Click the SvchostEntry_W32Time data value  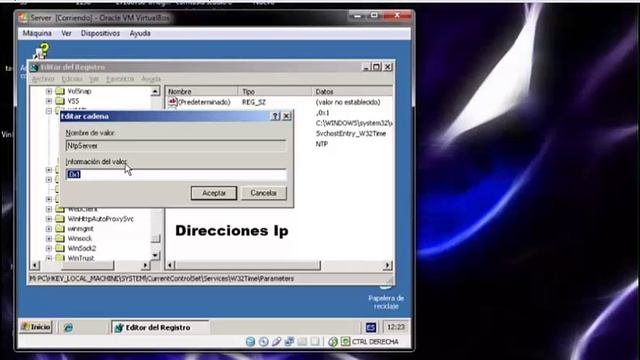point(351,133)
